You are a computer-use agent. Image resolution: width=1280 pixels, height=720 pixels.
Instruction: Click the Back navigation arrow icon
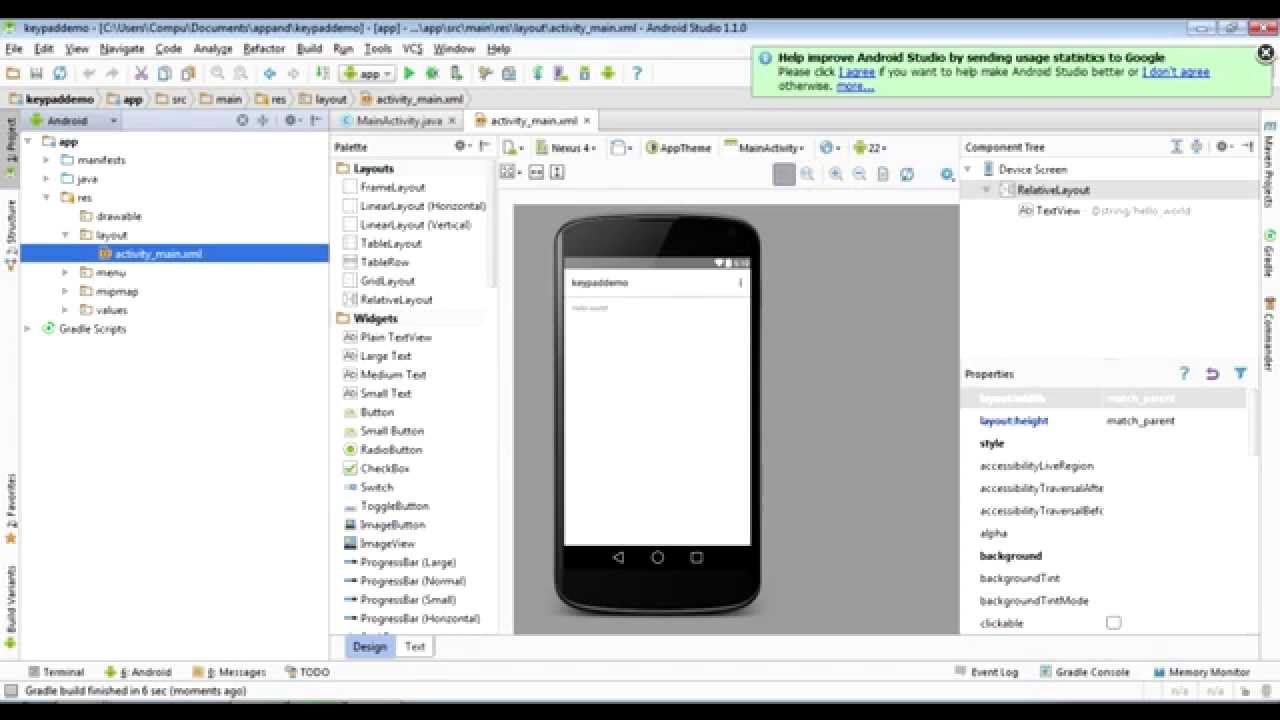(269, 73)
